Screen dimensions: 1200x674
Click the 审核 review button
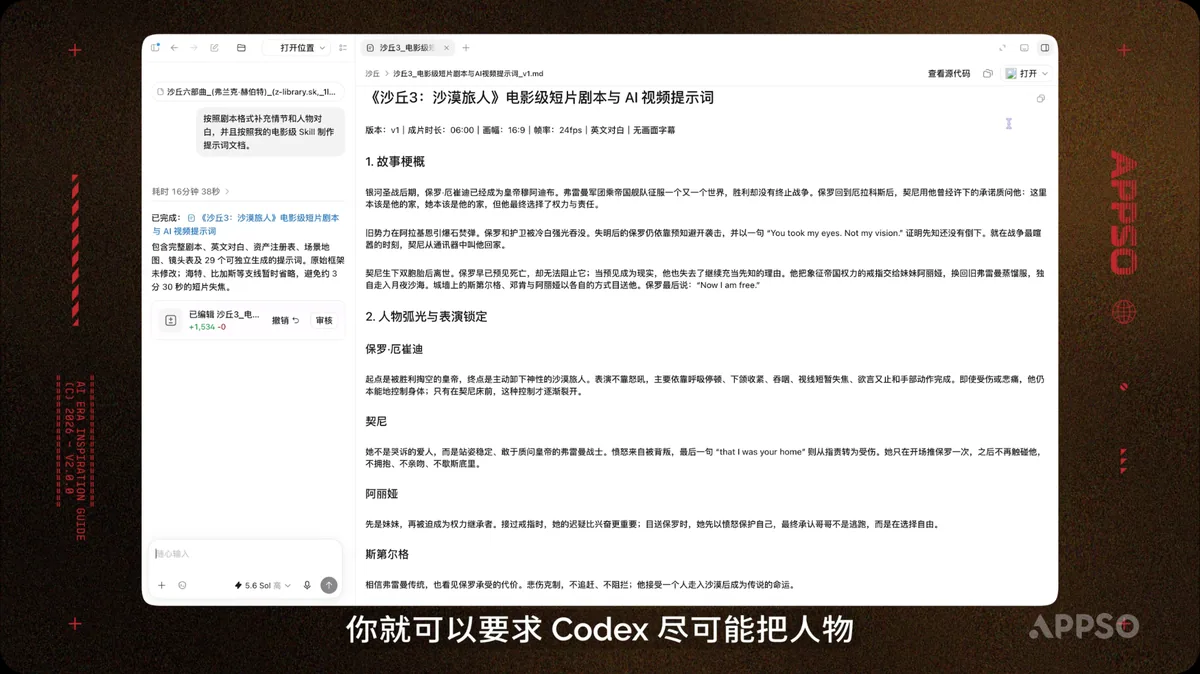point(324,321)
